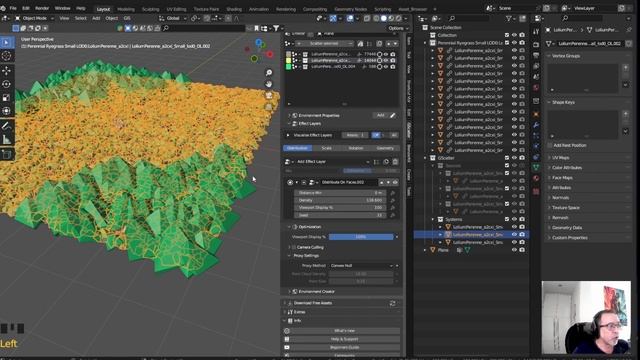The width and height of the screenshot is (640, 360).
Task: Open the Global transform orientation dropdown
Action: click(x=173, y=18)
